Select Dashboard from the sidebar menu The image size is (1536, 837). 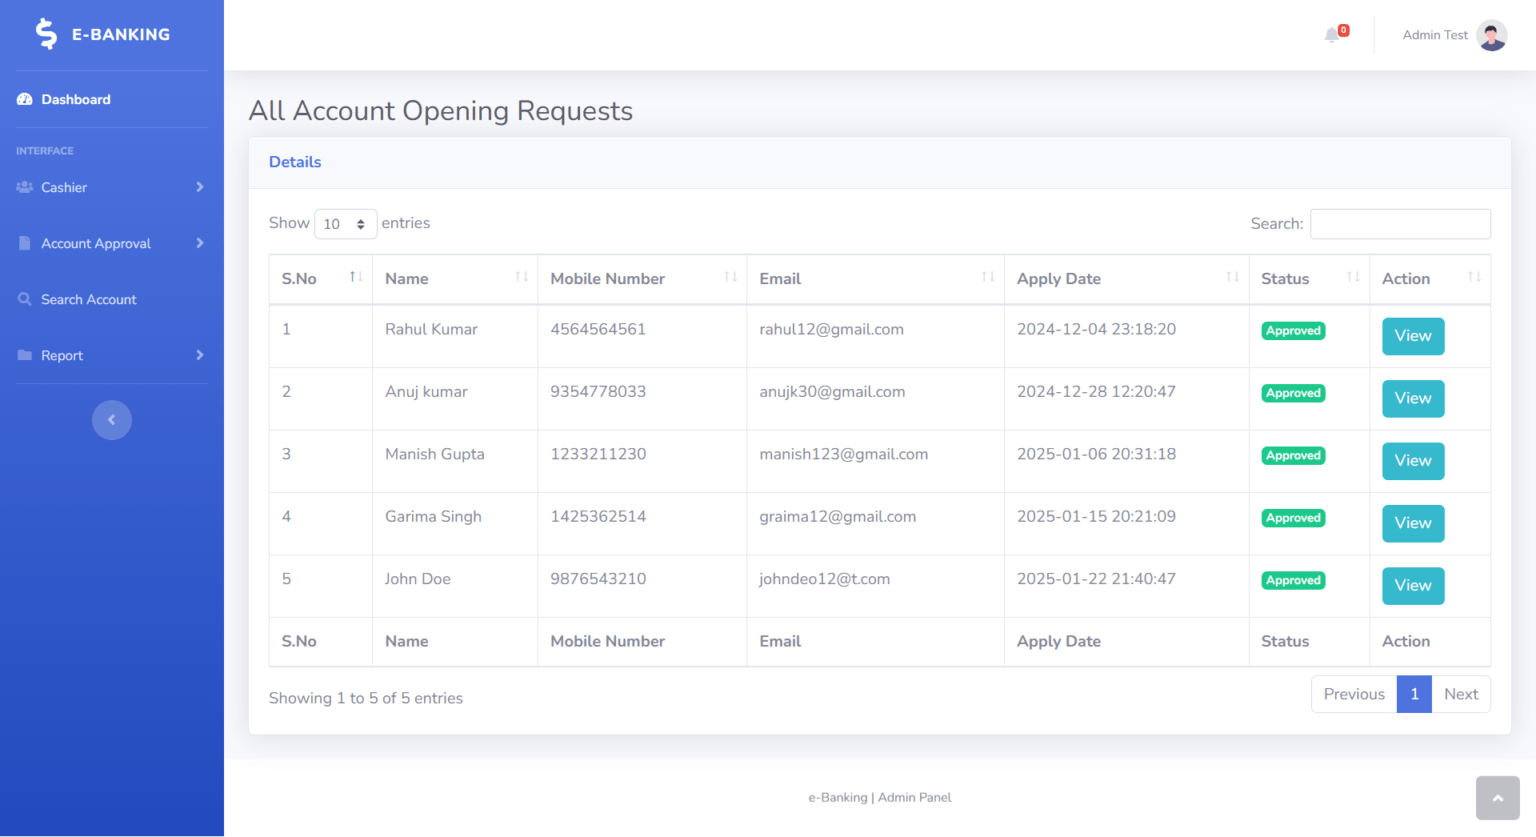(x=75, y=98)
